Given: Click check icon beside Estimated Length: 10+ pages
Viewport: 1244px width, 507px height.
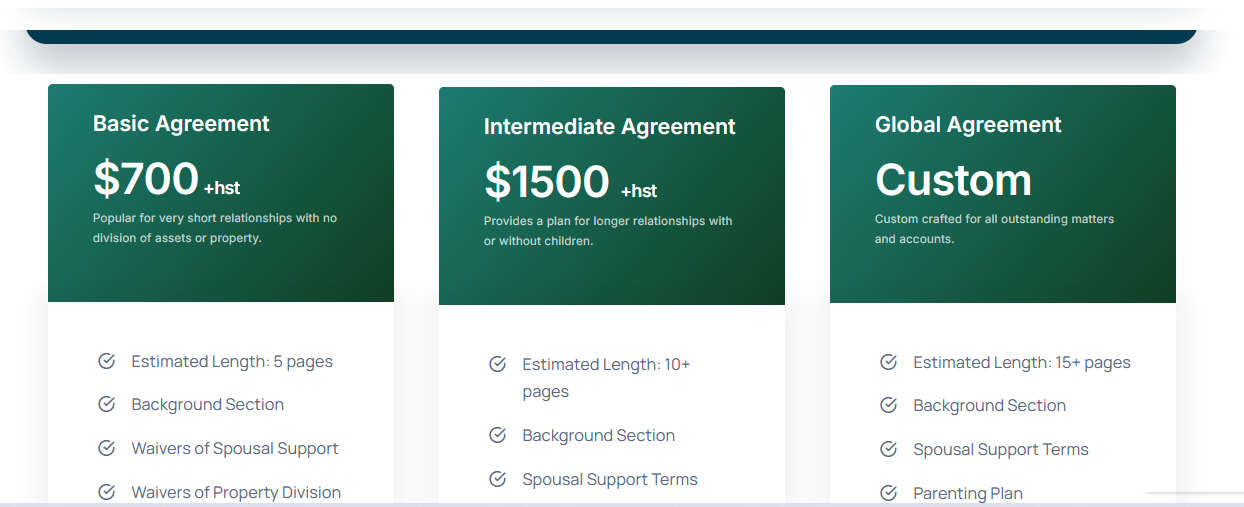Looking at the screenshot, I should 497,364.
